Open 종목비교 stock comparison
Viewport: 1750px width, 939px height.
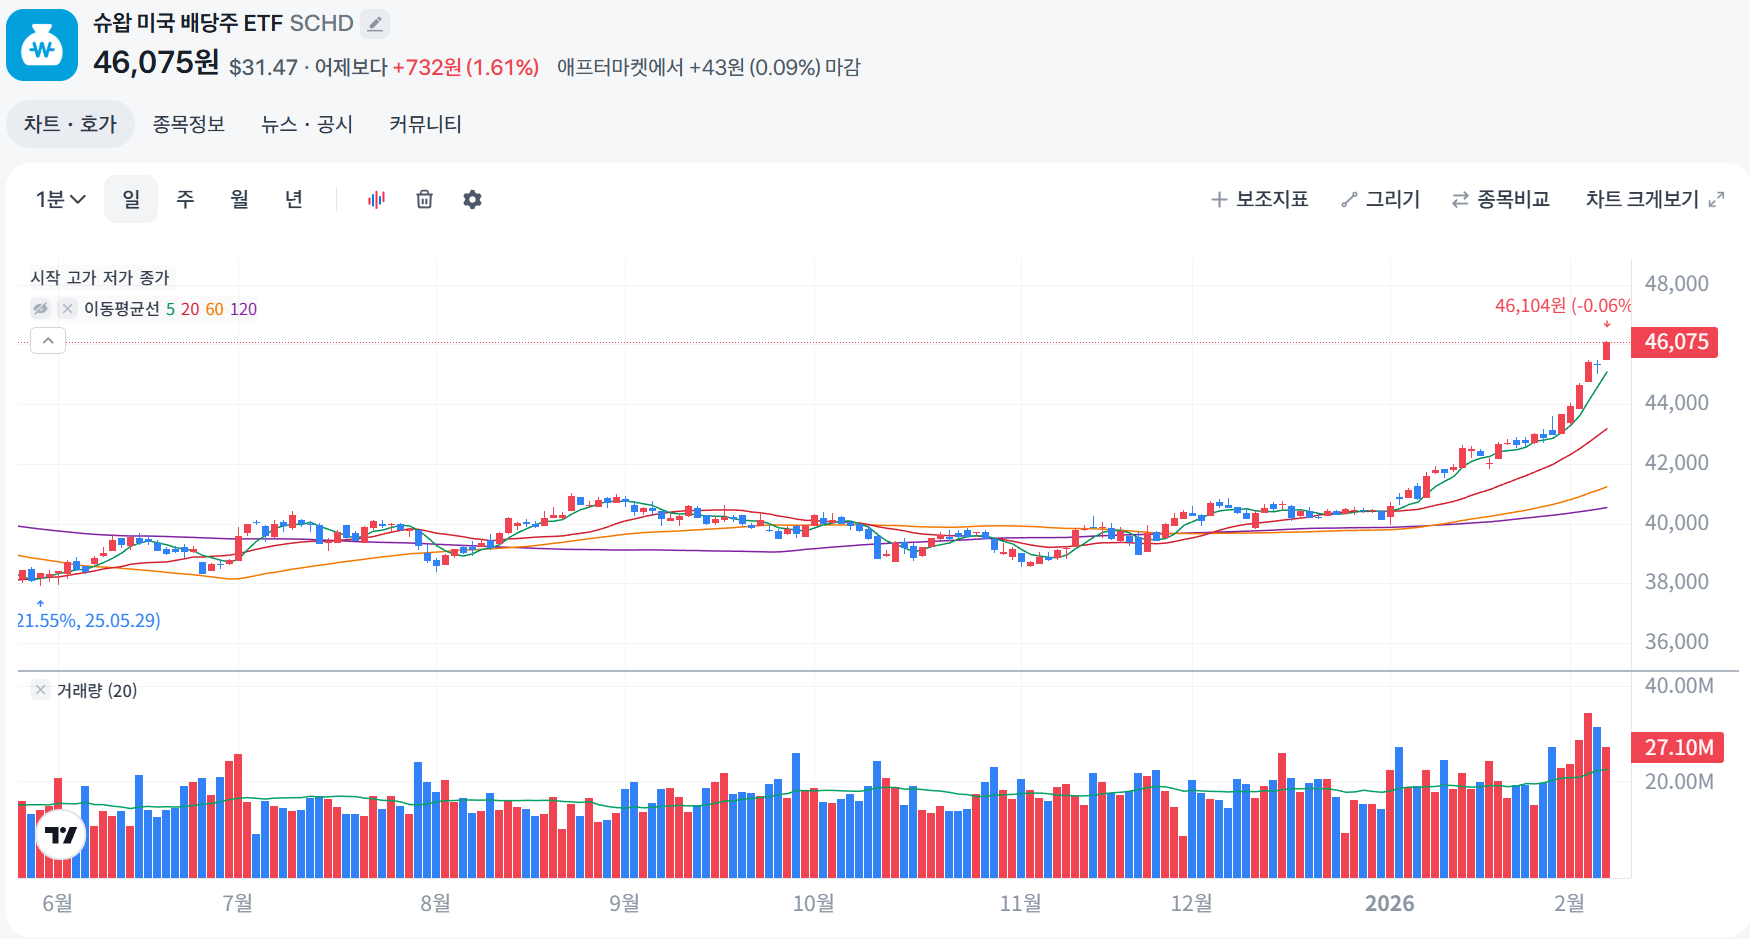1501,199
